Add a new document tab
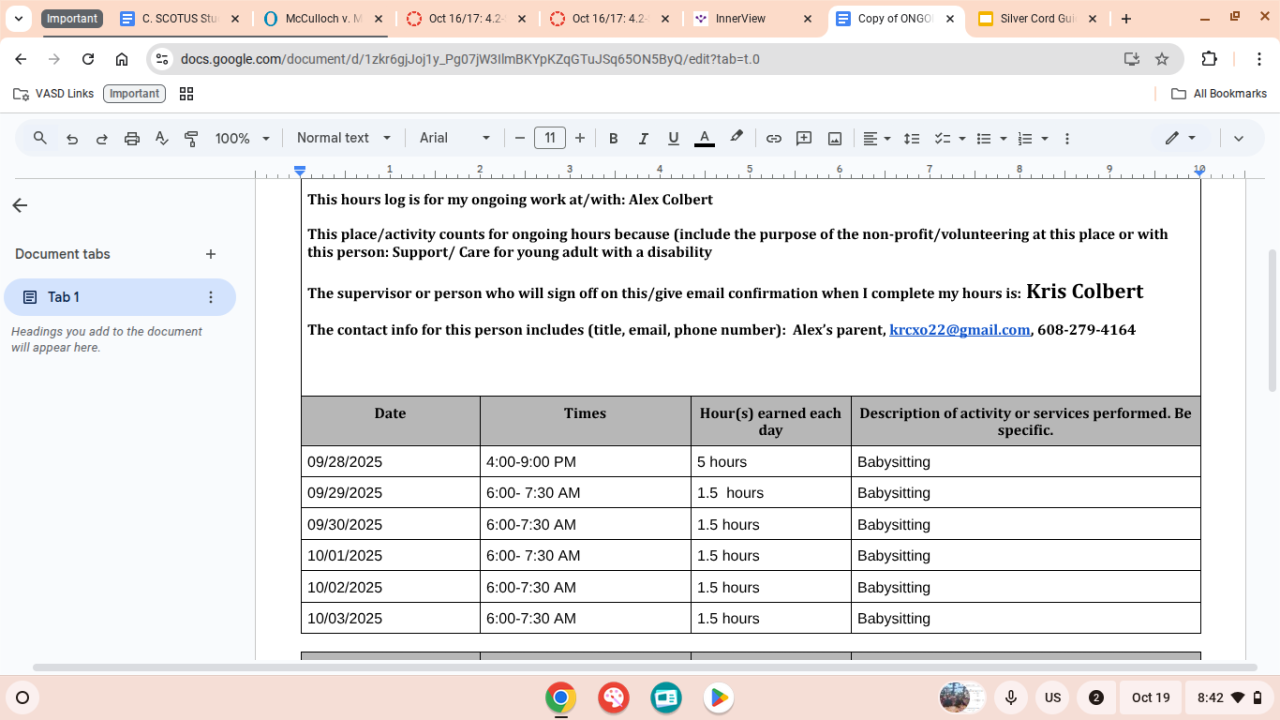The width and height of the screenshot is (1280, 720). (x=211, y=254)
